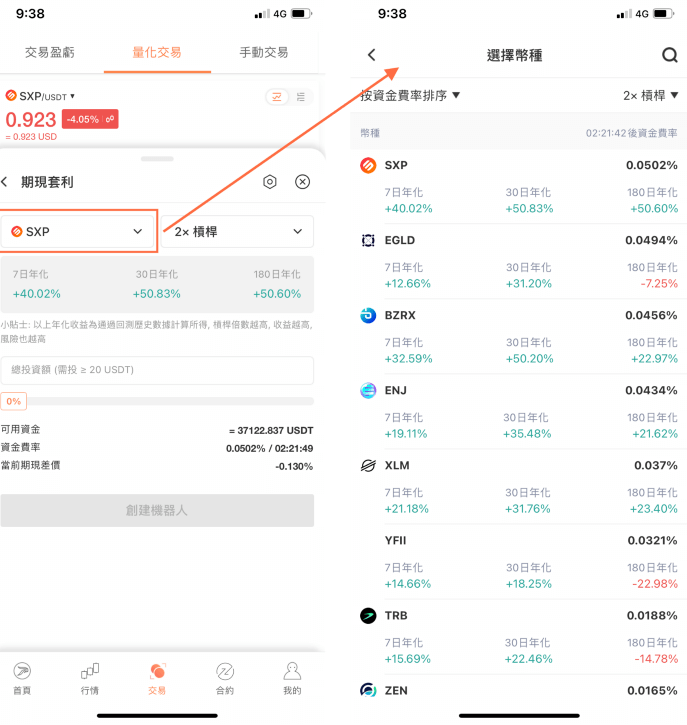Toggle chart view icon next to price
Image resolution: width=687 pixels, height=725 pixels.
coord(277,97)
